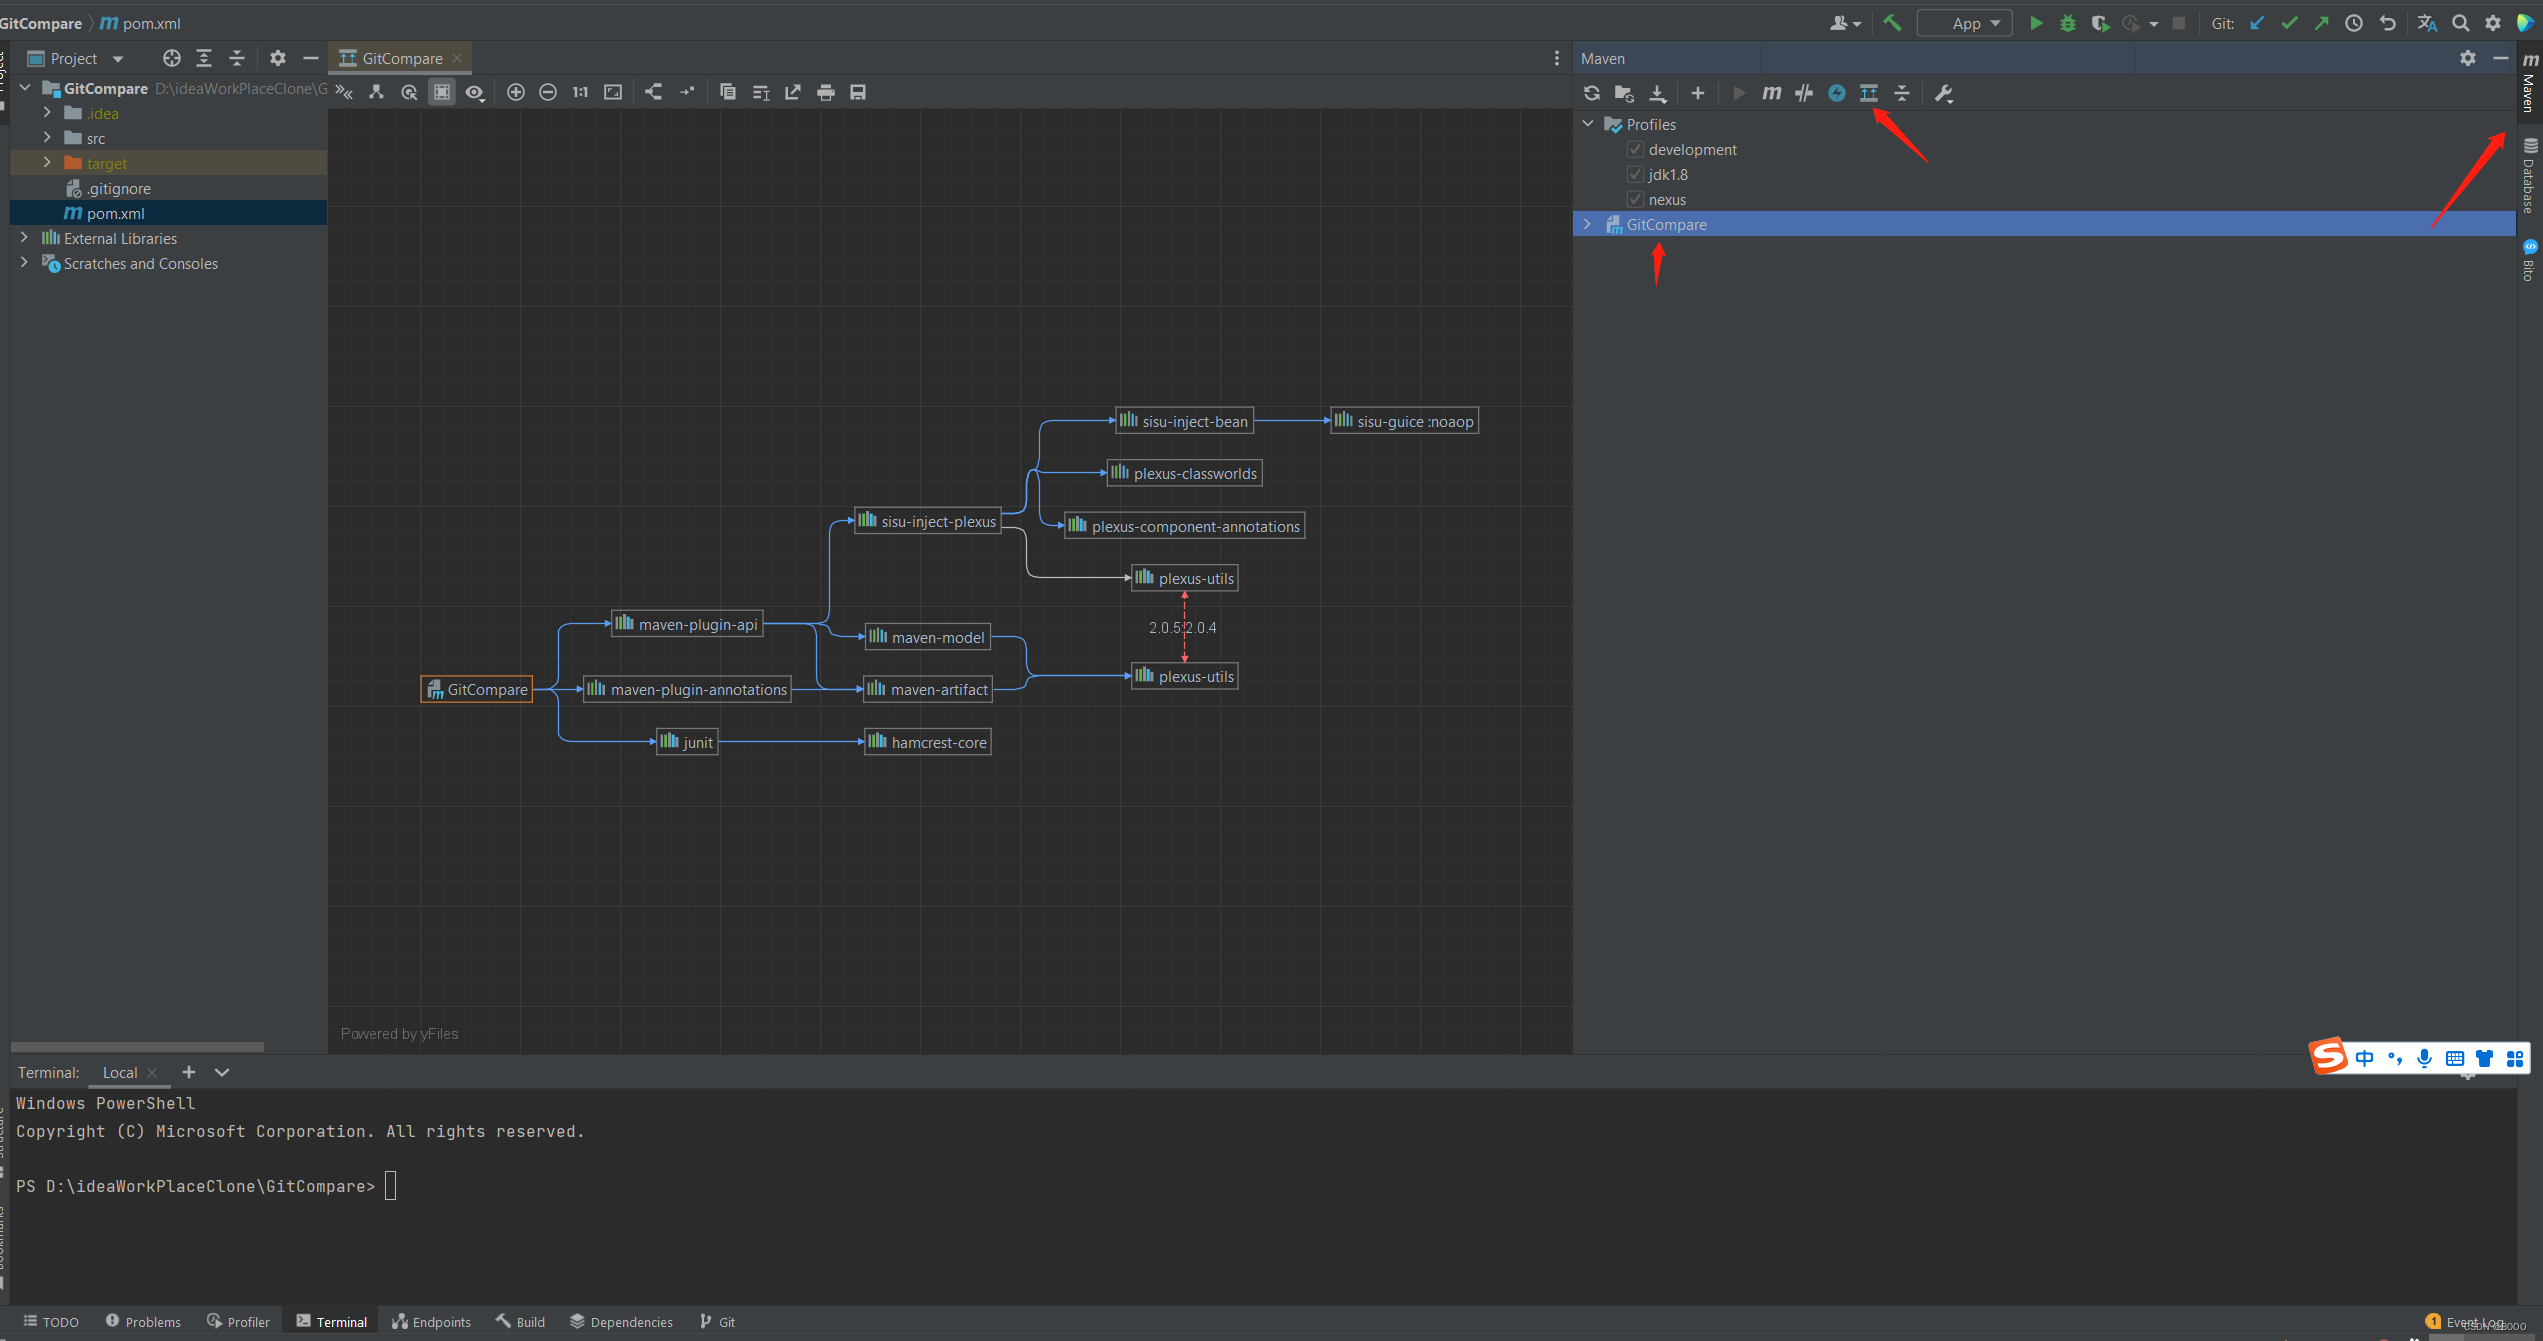This screenshot has height=1341, width=2543.
Task: Click Download Sources icon in Maven toolbar
Action: tap(1658, 93)
